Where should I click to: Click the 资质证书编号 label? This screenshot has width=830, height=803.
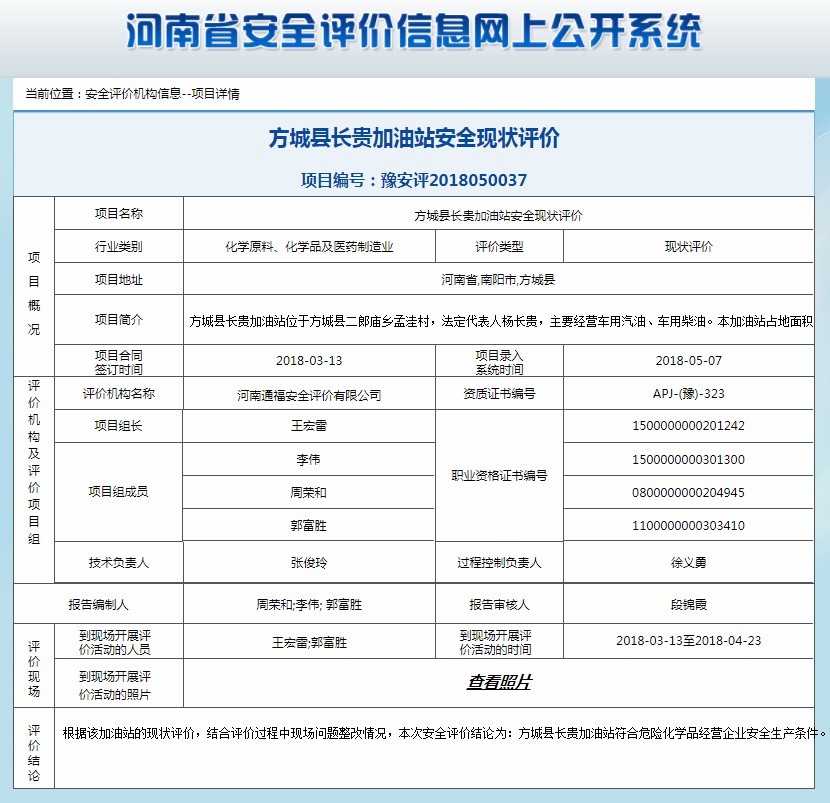499,393
